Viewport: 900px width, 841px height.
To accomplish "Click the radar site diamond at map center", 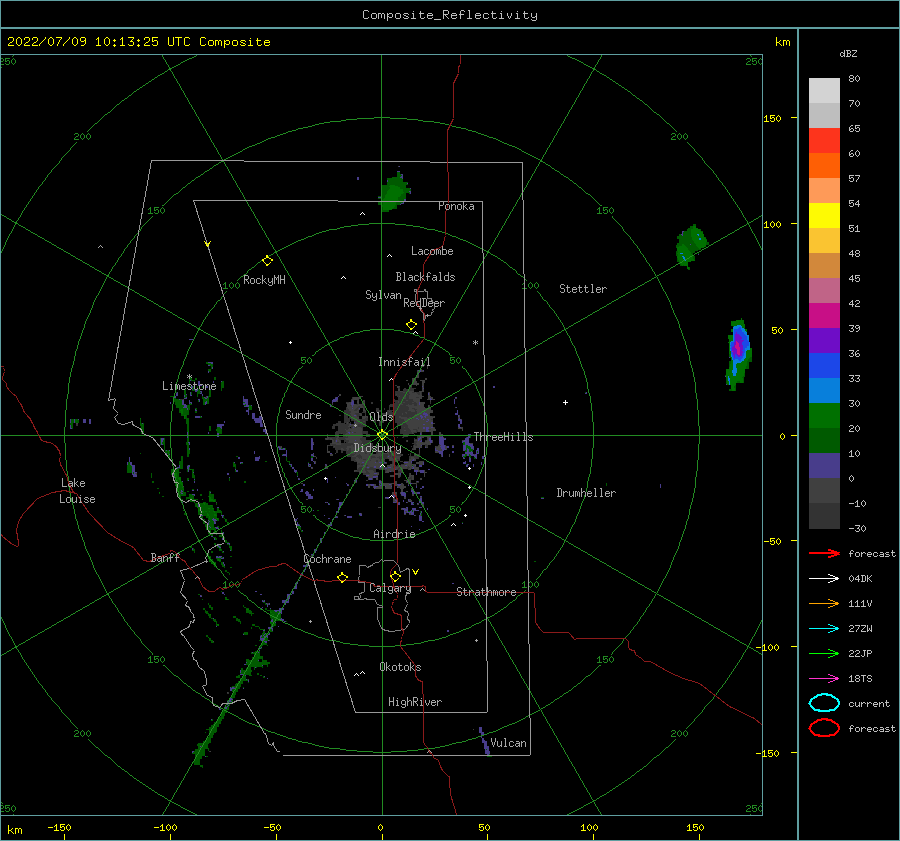I will pyautogui.click(x=382, y=435).
